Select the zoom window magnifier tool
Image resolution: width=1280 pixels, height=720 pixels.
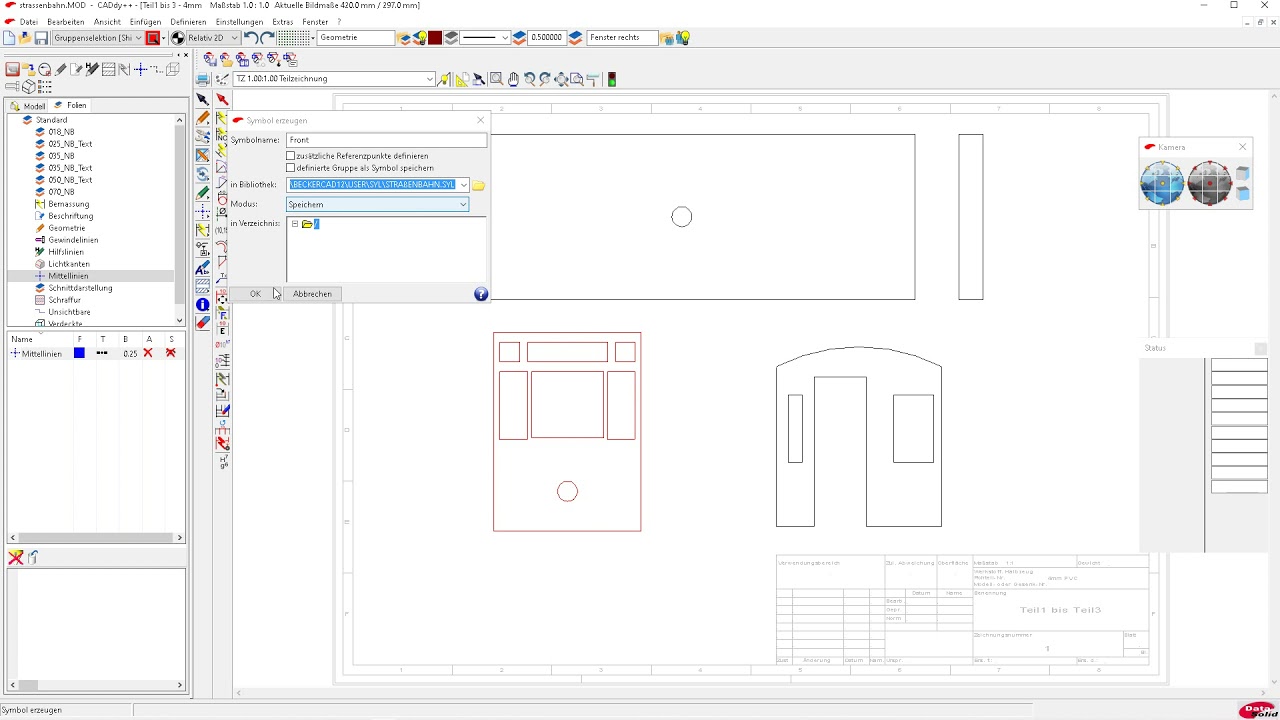coord(496,79)
